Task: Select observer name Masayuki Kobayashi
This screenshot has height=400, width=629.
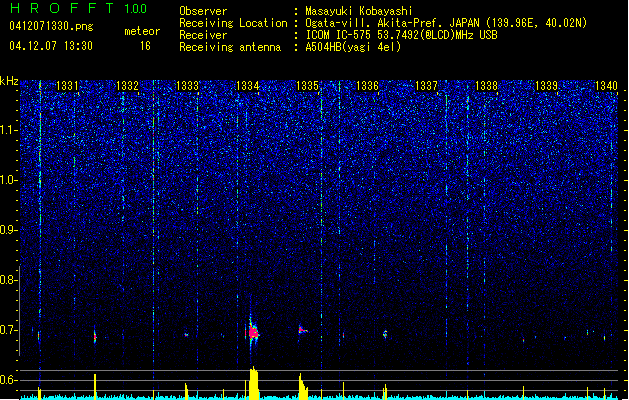Action: [359, 11]
